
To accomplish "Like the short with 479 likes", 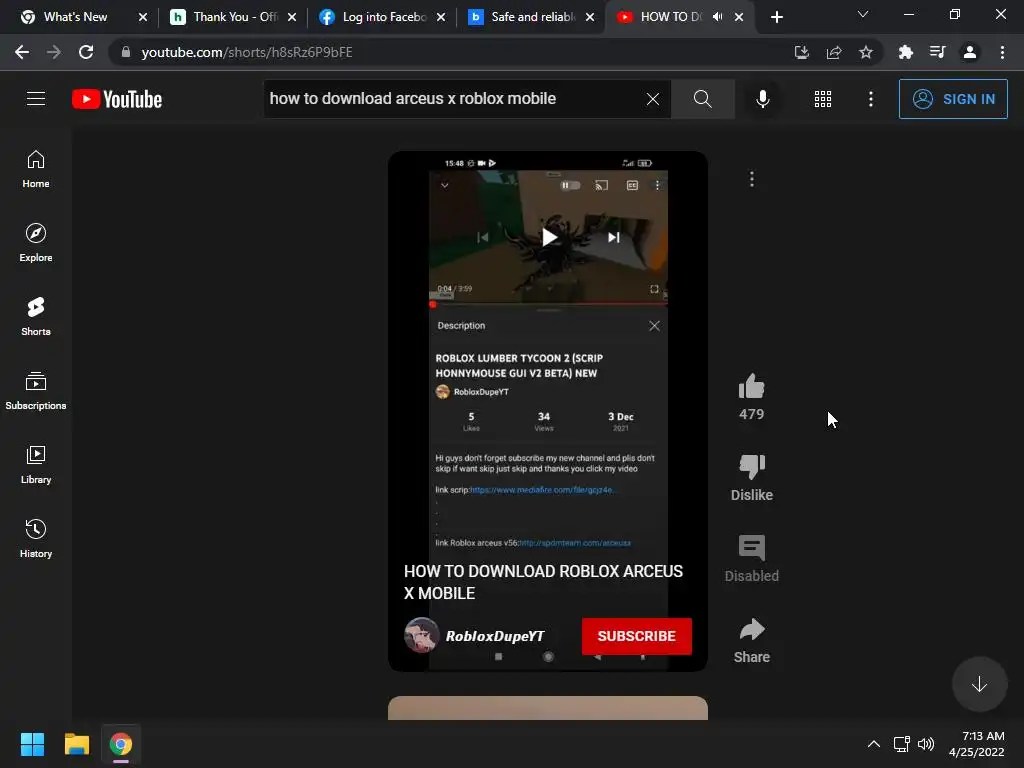I will point(752,387).
